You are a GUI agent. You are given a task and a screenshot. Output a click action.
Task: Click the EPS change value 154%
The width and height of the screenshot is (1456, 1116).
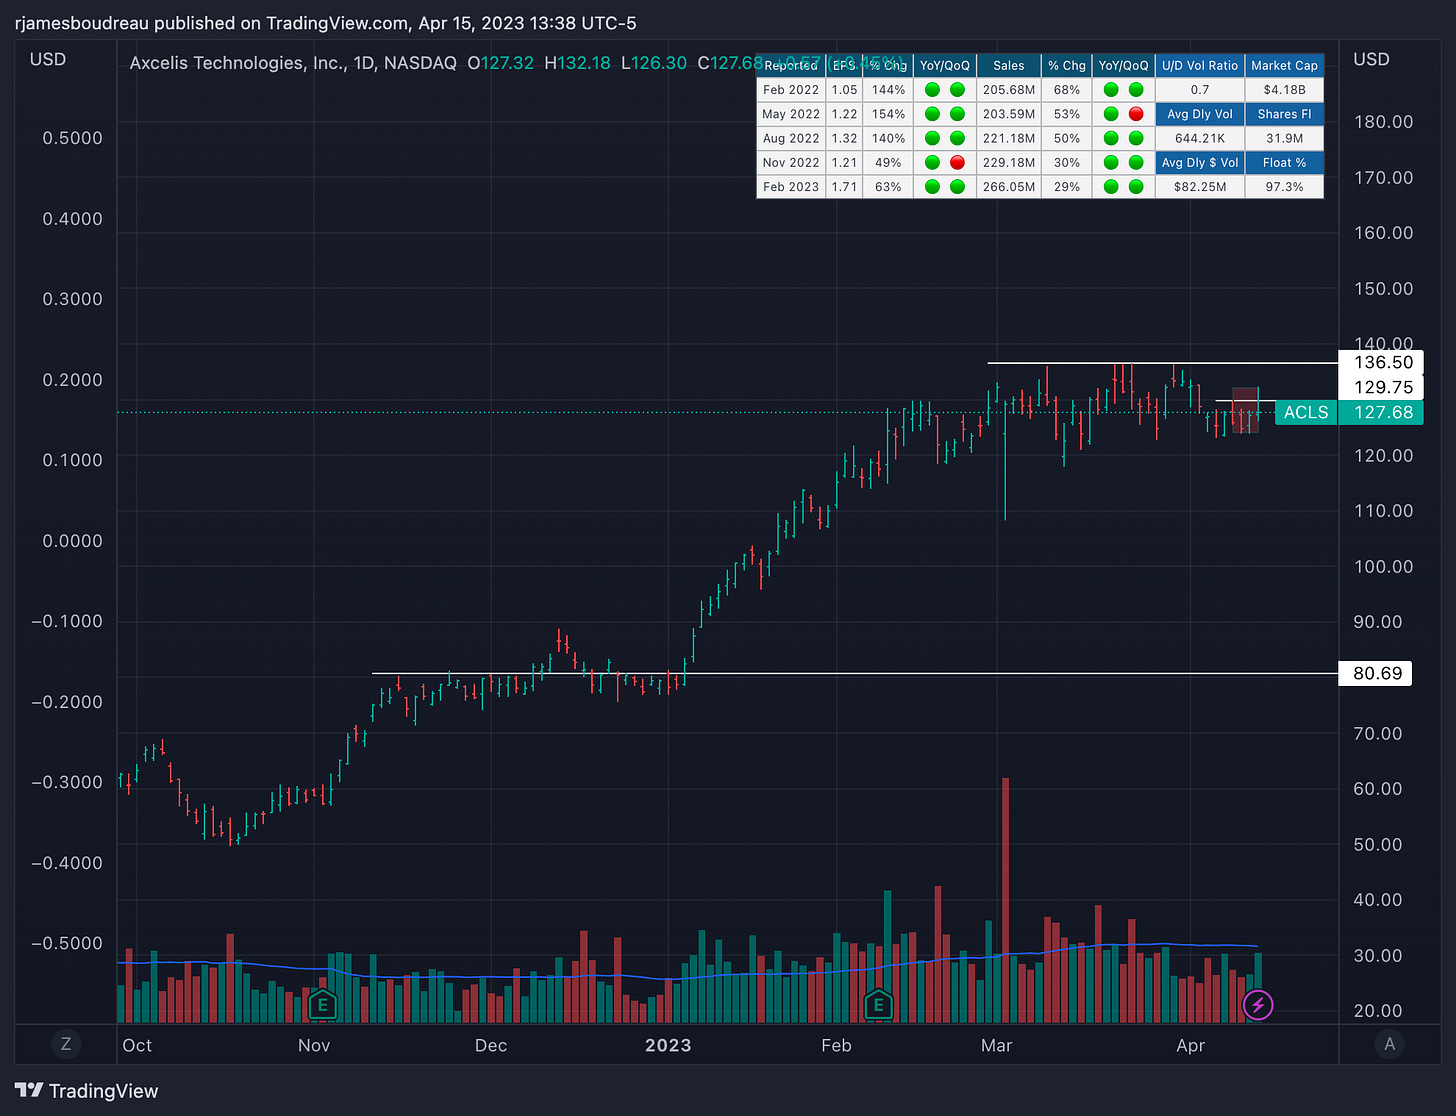888,114
